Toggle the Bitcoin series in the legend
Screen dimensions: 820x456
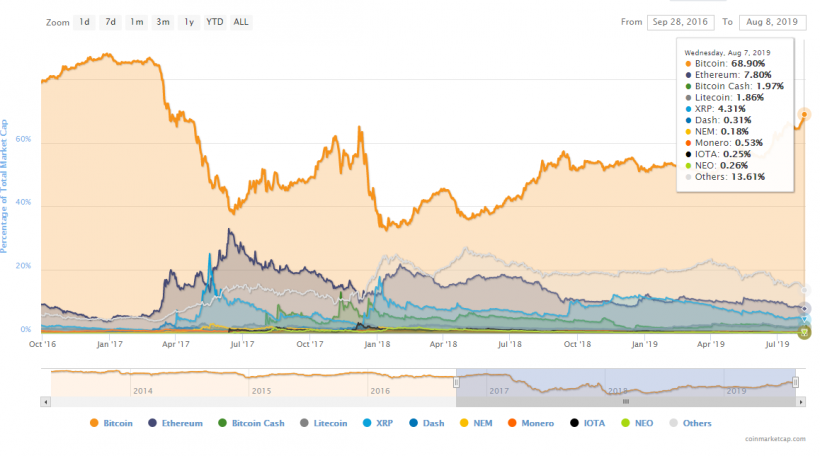click(111, 423)
